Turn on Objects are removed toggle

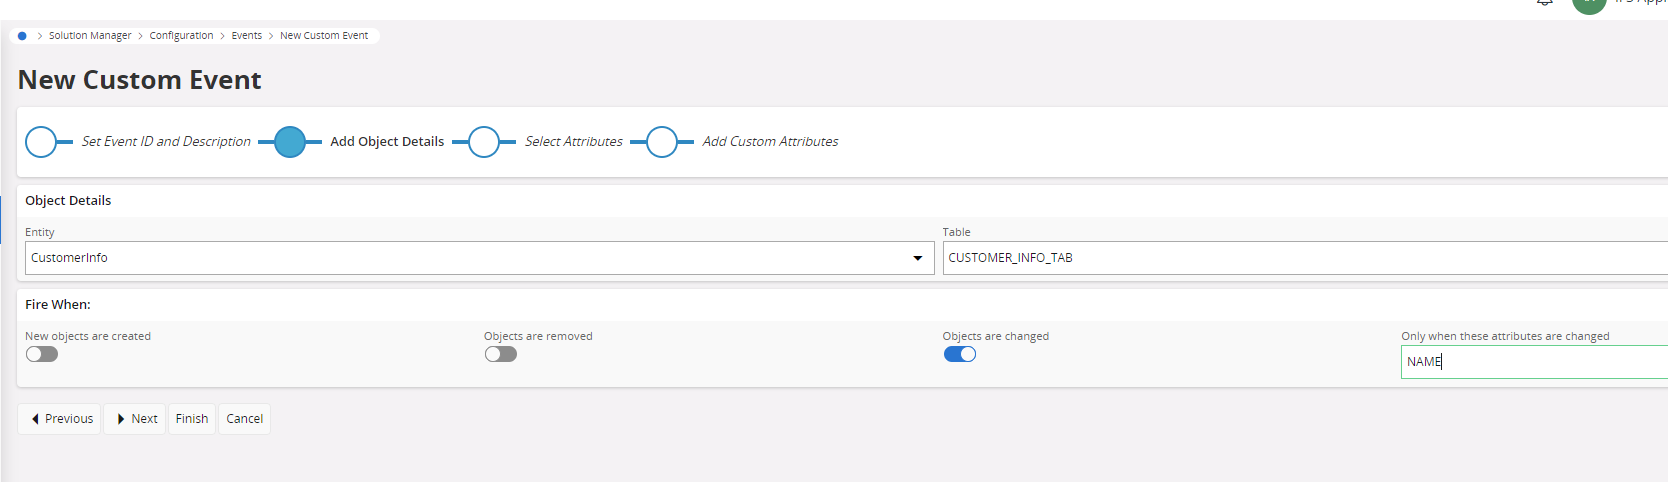[501, 354]
